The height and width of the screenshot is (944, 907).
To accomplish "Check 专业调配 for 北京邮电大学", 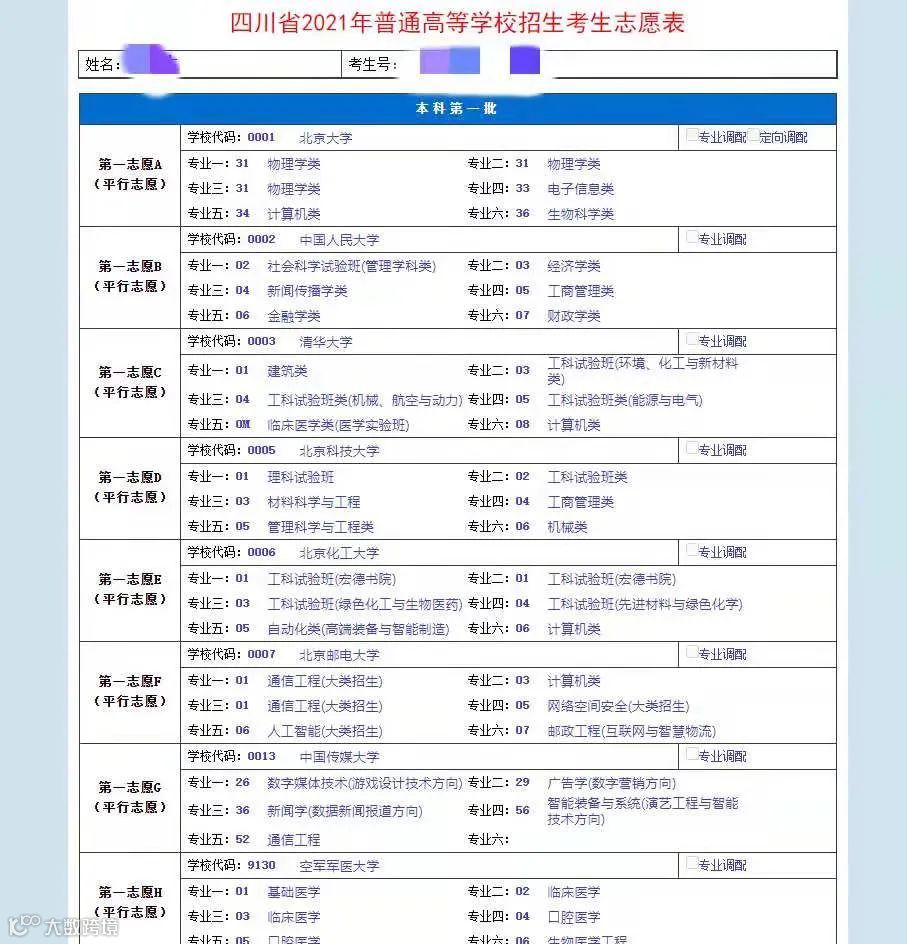I will tap(690, 654).
